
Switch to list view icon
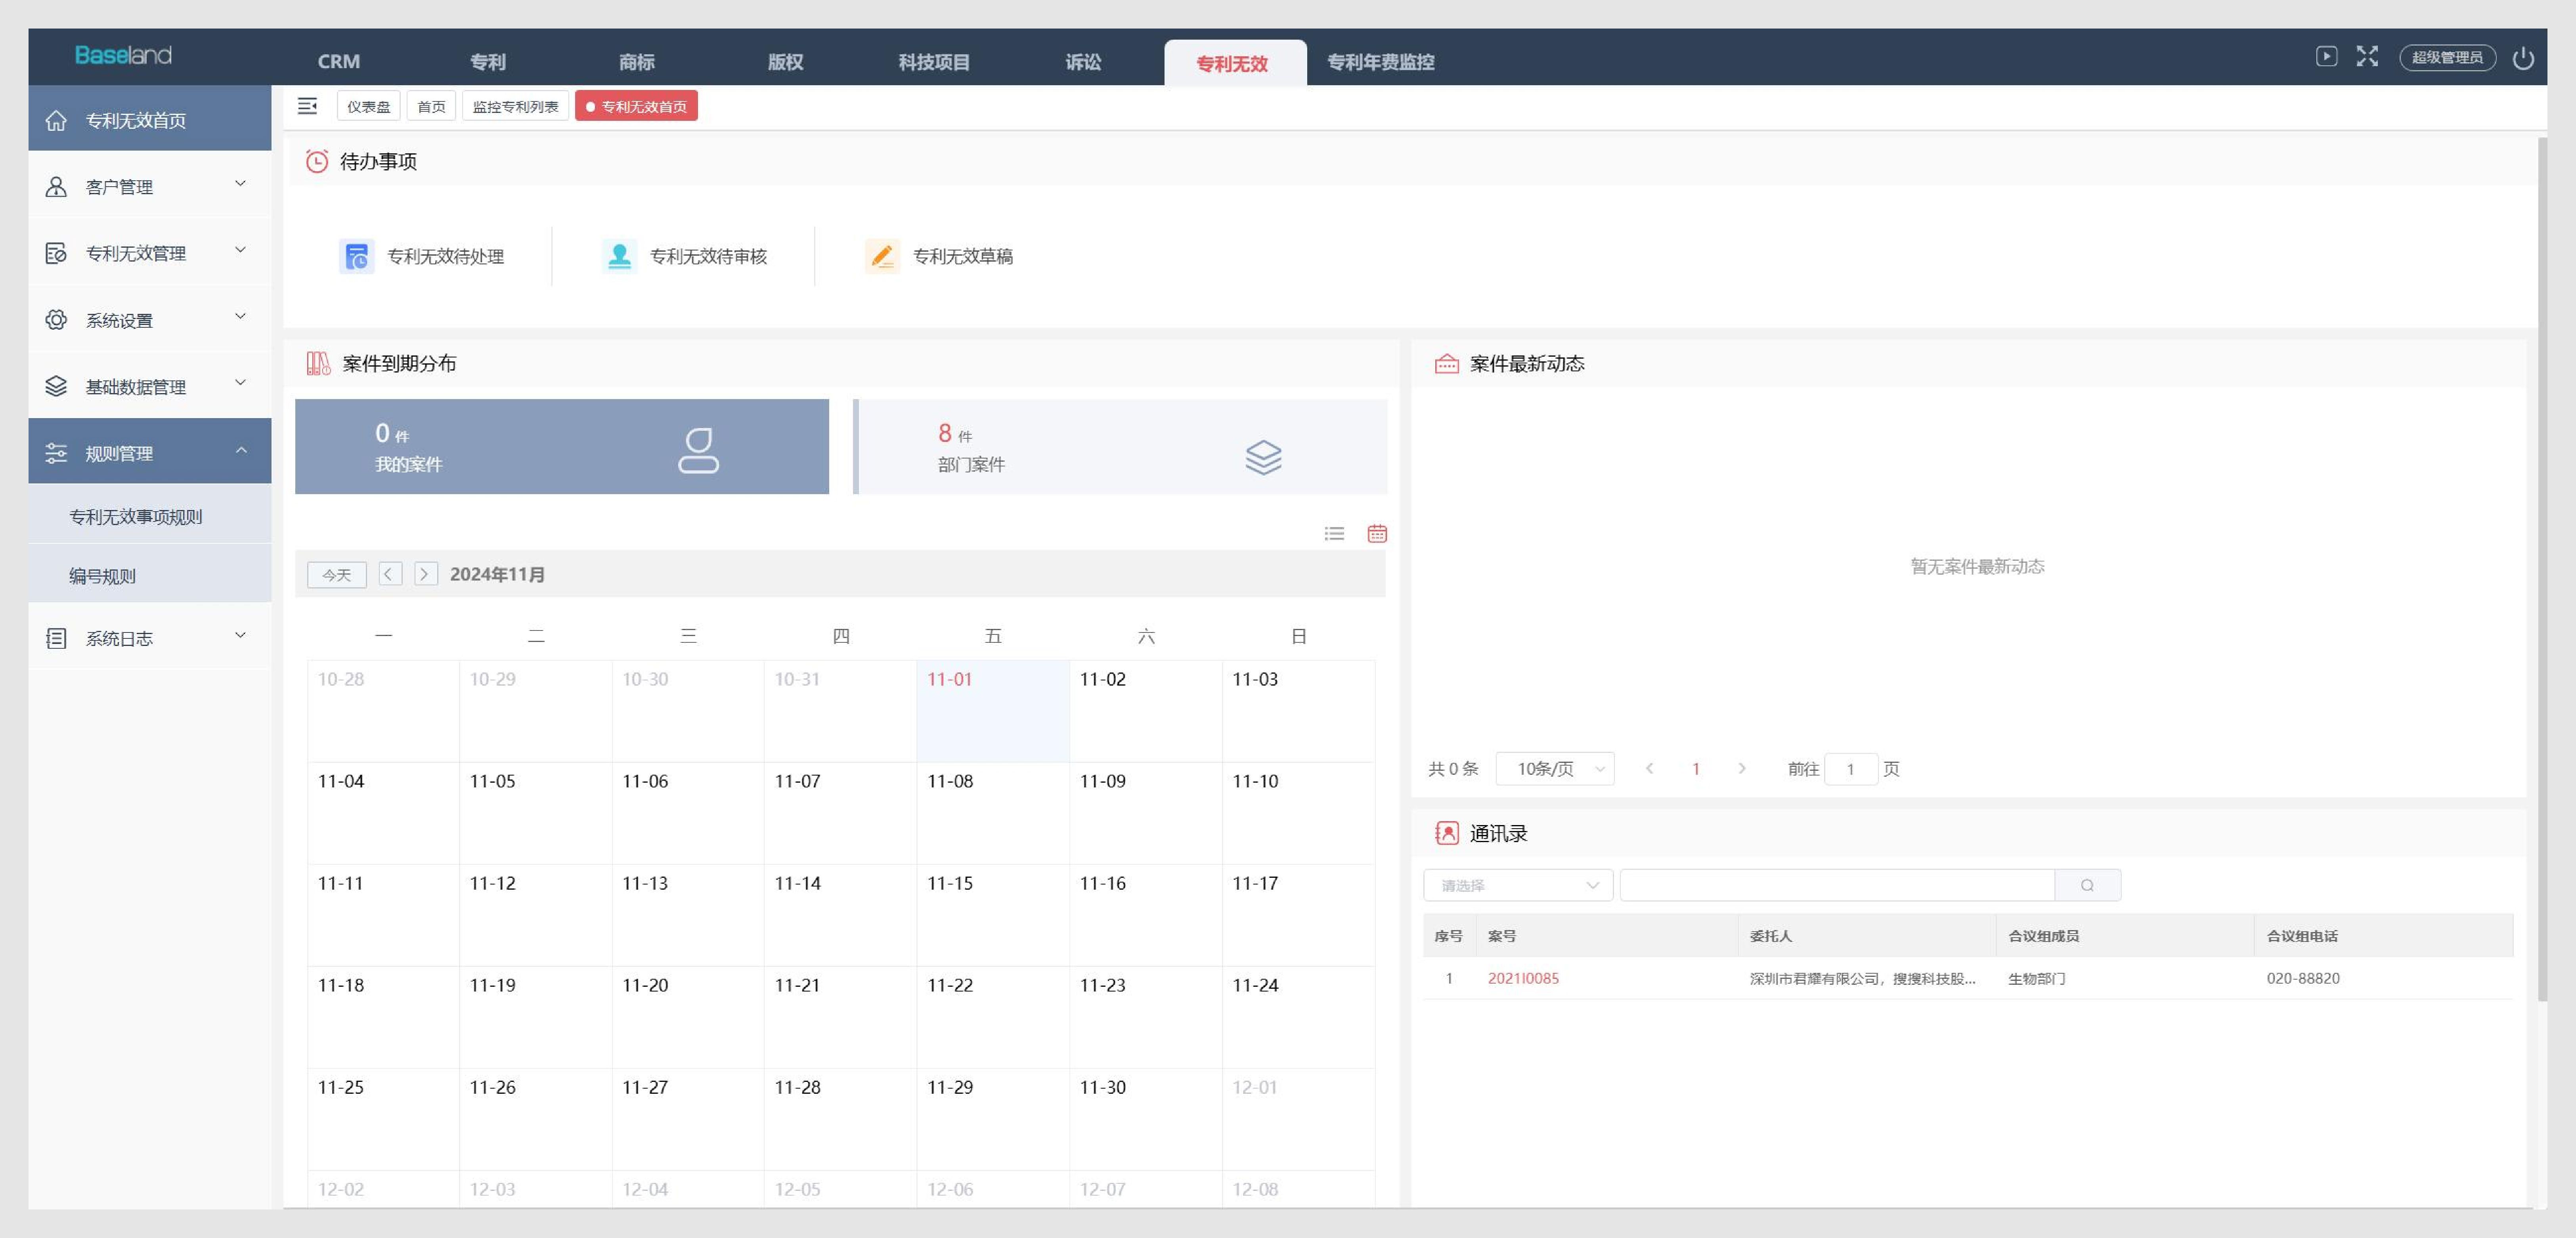[1334, 534]
